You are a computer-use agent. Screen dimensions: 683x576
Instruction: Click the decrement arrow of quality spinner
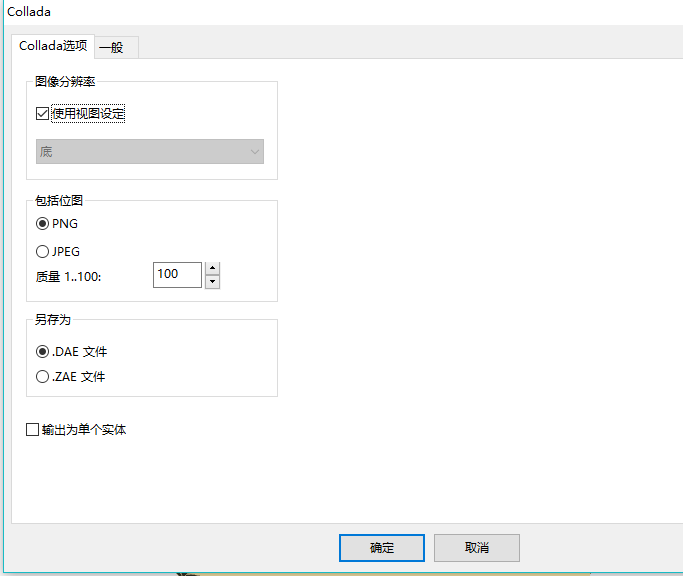pyautogui.click(x=212, y=281)
